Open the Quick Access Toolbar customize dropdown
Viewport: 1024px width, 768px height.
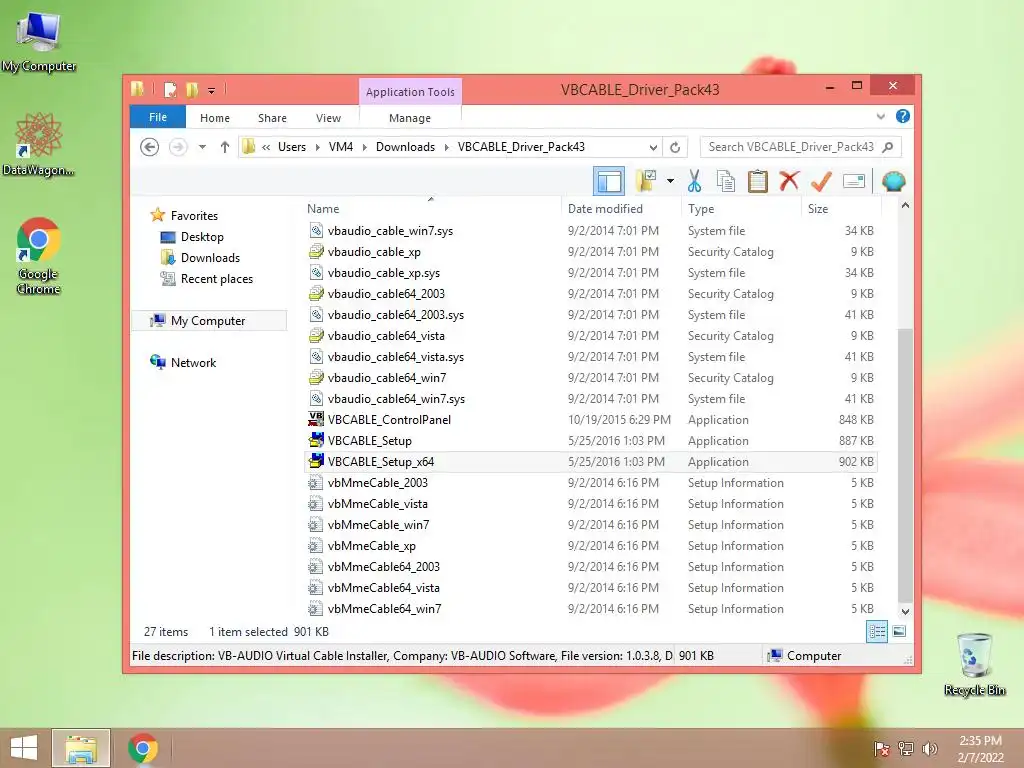[x=212, y=91]
